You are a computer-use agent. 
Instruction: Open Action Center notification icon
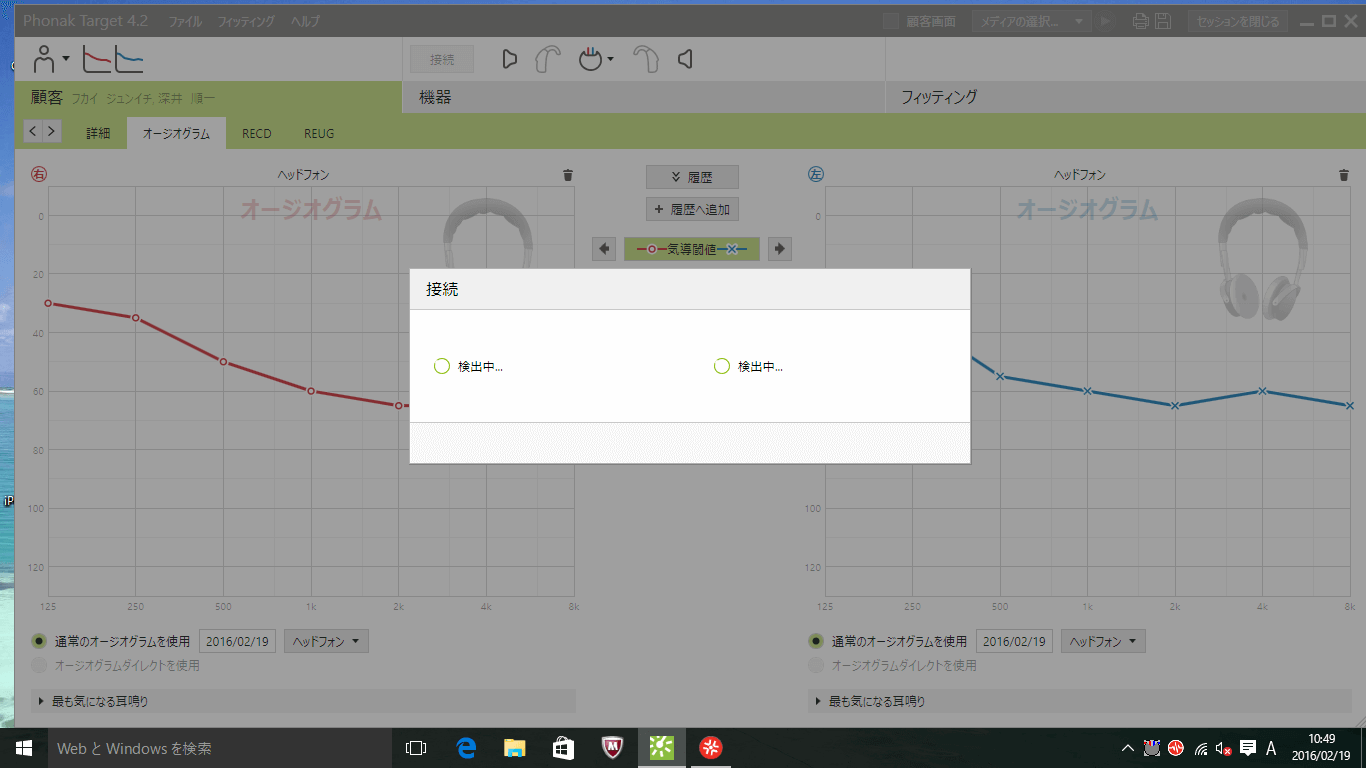click(1248, 748)
